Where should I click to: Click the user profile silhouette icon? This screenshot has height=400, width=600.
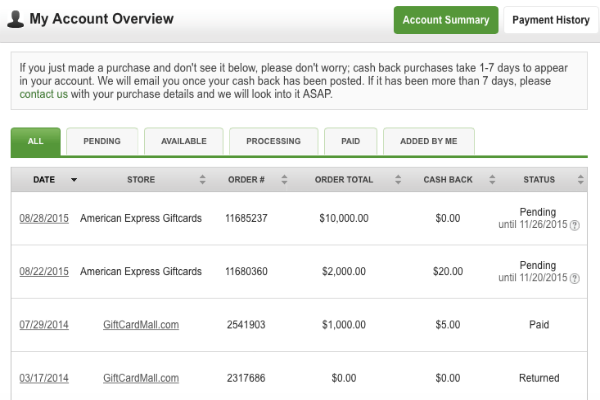pos(15,19)
